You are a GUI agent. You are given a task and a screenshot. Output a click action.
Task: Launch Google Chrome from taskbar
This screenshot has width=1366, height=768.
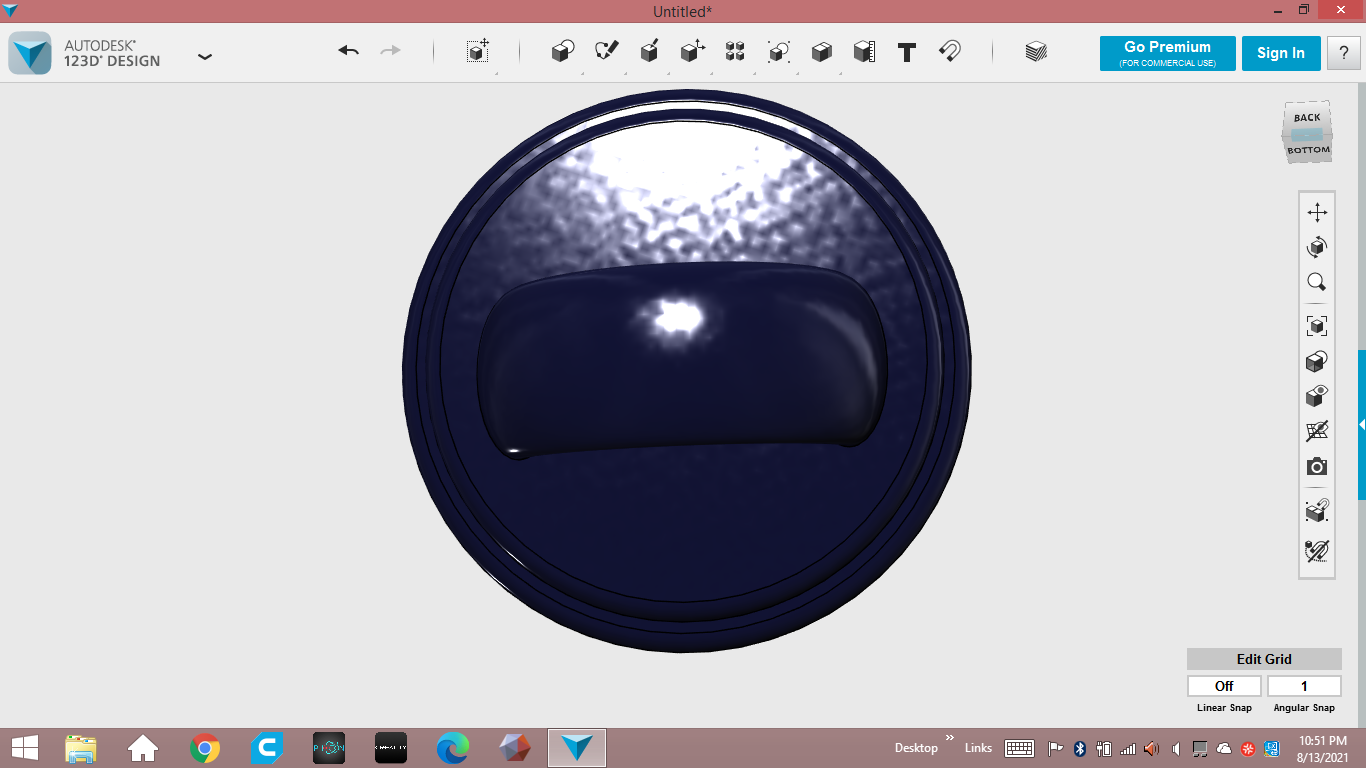click(x=205, y=748)
